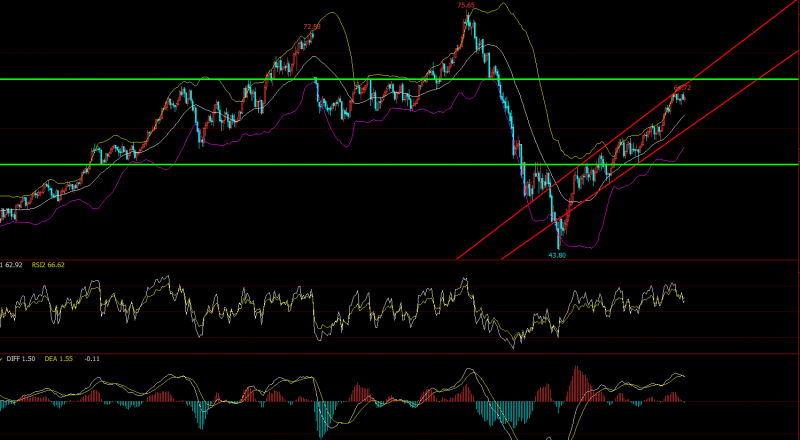Screen dimensions: 800x440
Task: Click the right end of white middle band
Action: pyautogui.click(x=684, y=116)
